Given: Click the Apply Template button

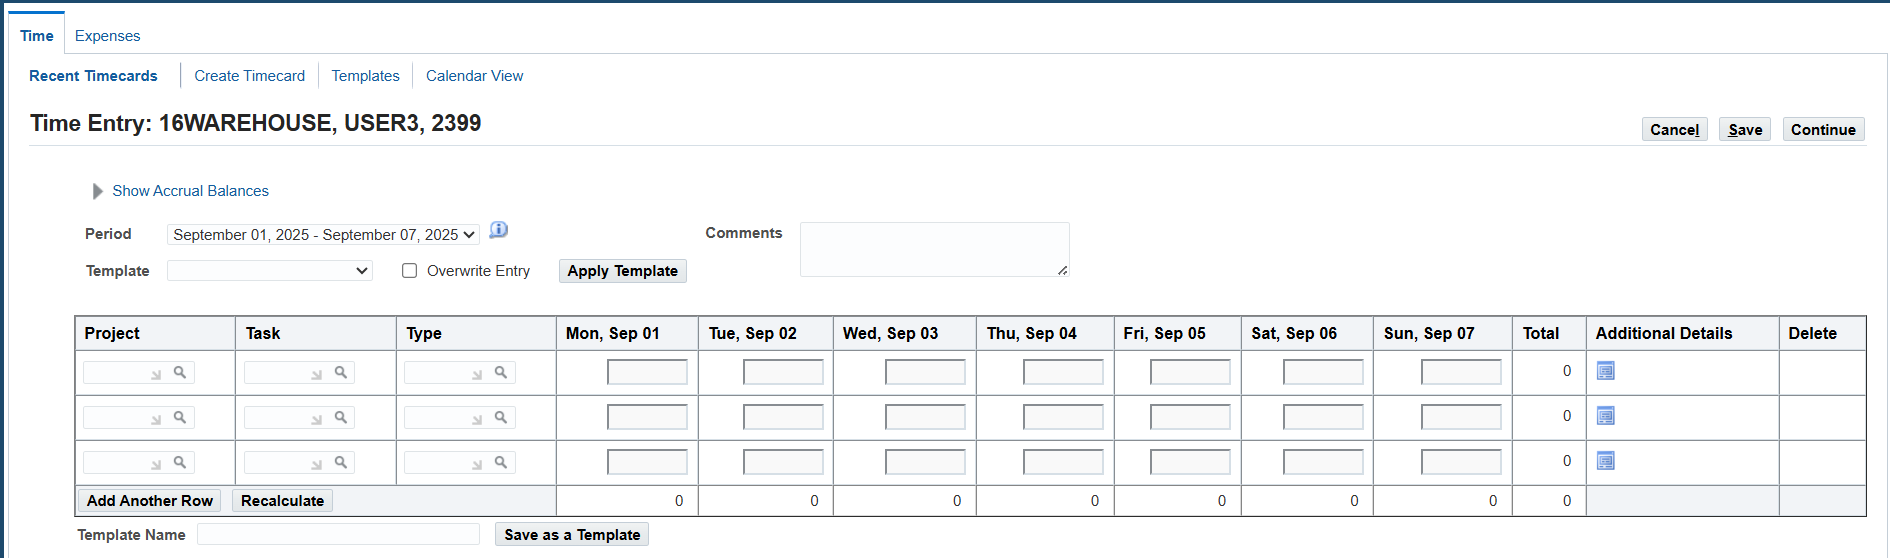Looking at the screenshot, I should (622, 271).
